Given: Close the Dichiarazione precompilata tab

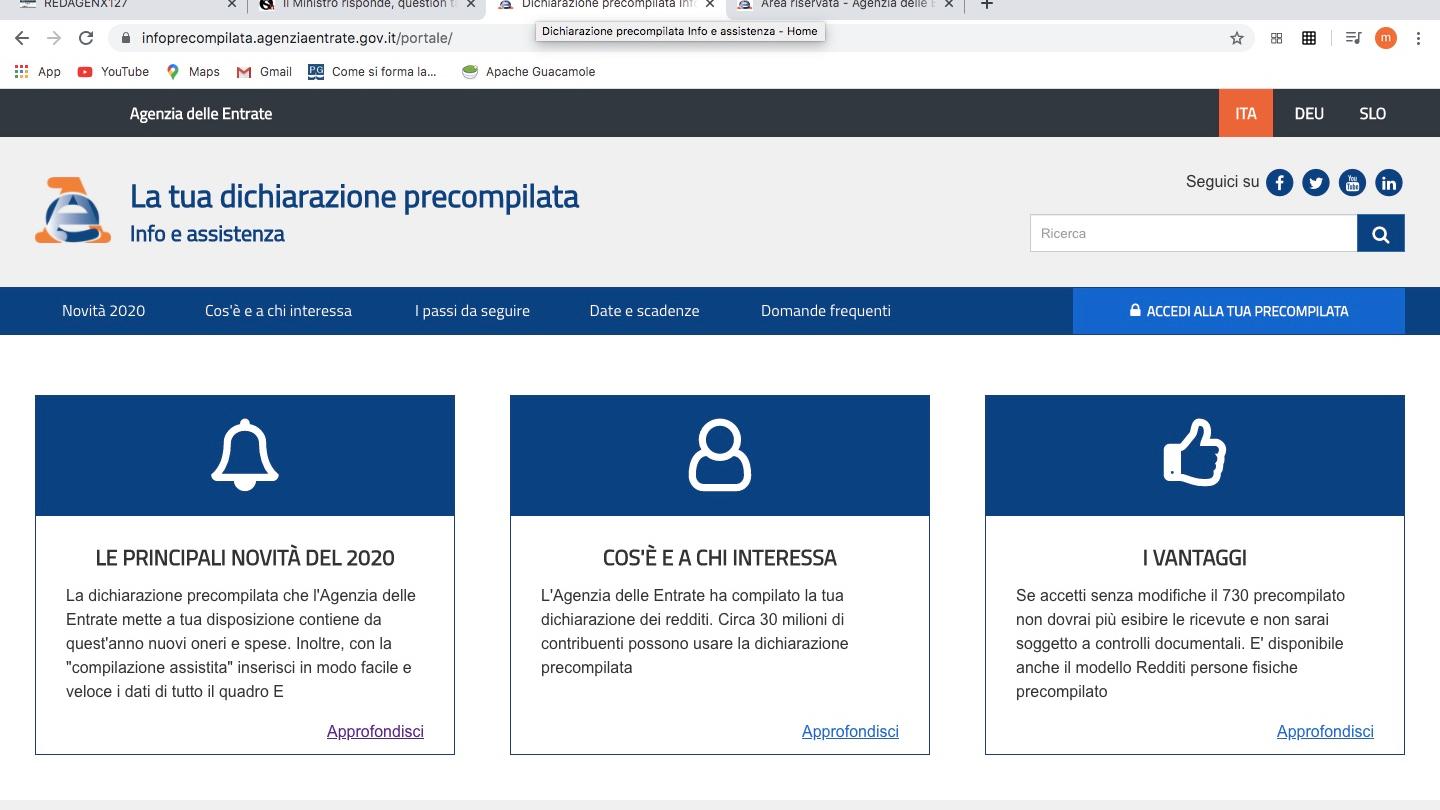Looking at the screenshot, I should 709,5.
